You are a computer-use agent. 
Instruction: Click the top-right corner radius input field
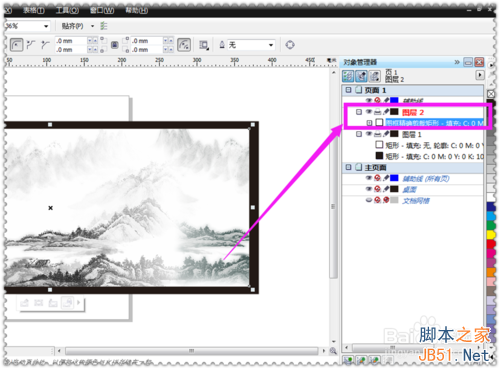pos(146,41)
